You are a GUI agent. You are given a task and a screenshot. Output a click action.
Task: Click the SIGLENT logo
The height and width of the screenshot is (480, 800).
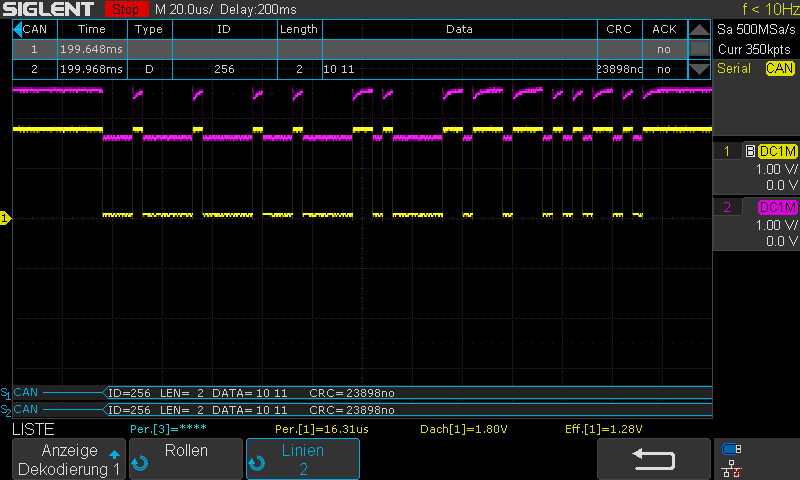coord(48,9)
